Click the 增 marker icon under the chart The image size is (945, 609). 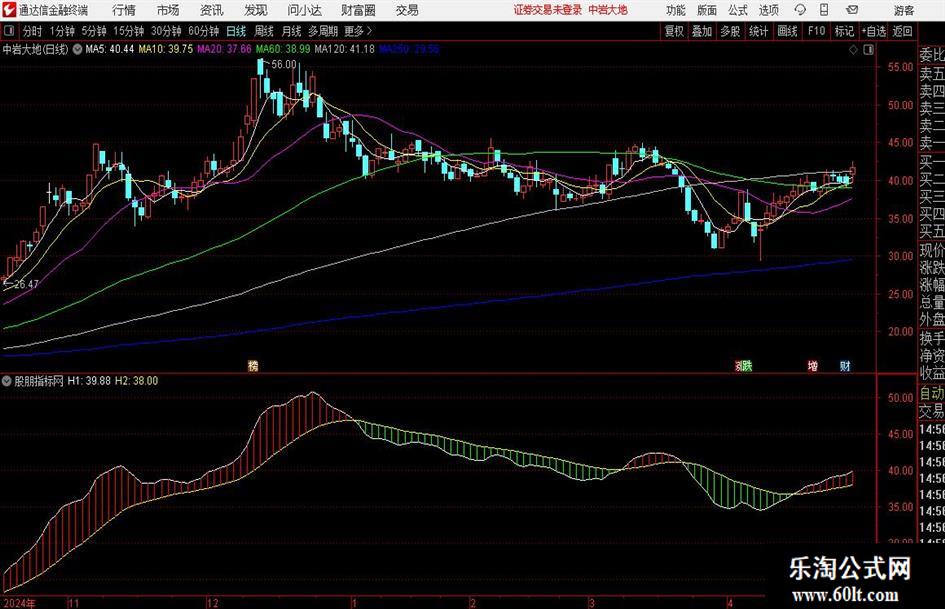coord(812,365)
